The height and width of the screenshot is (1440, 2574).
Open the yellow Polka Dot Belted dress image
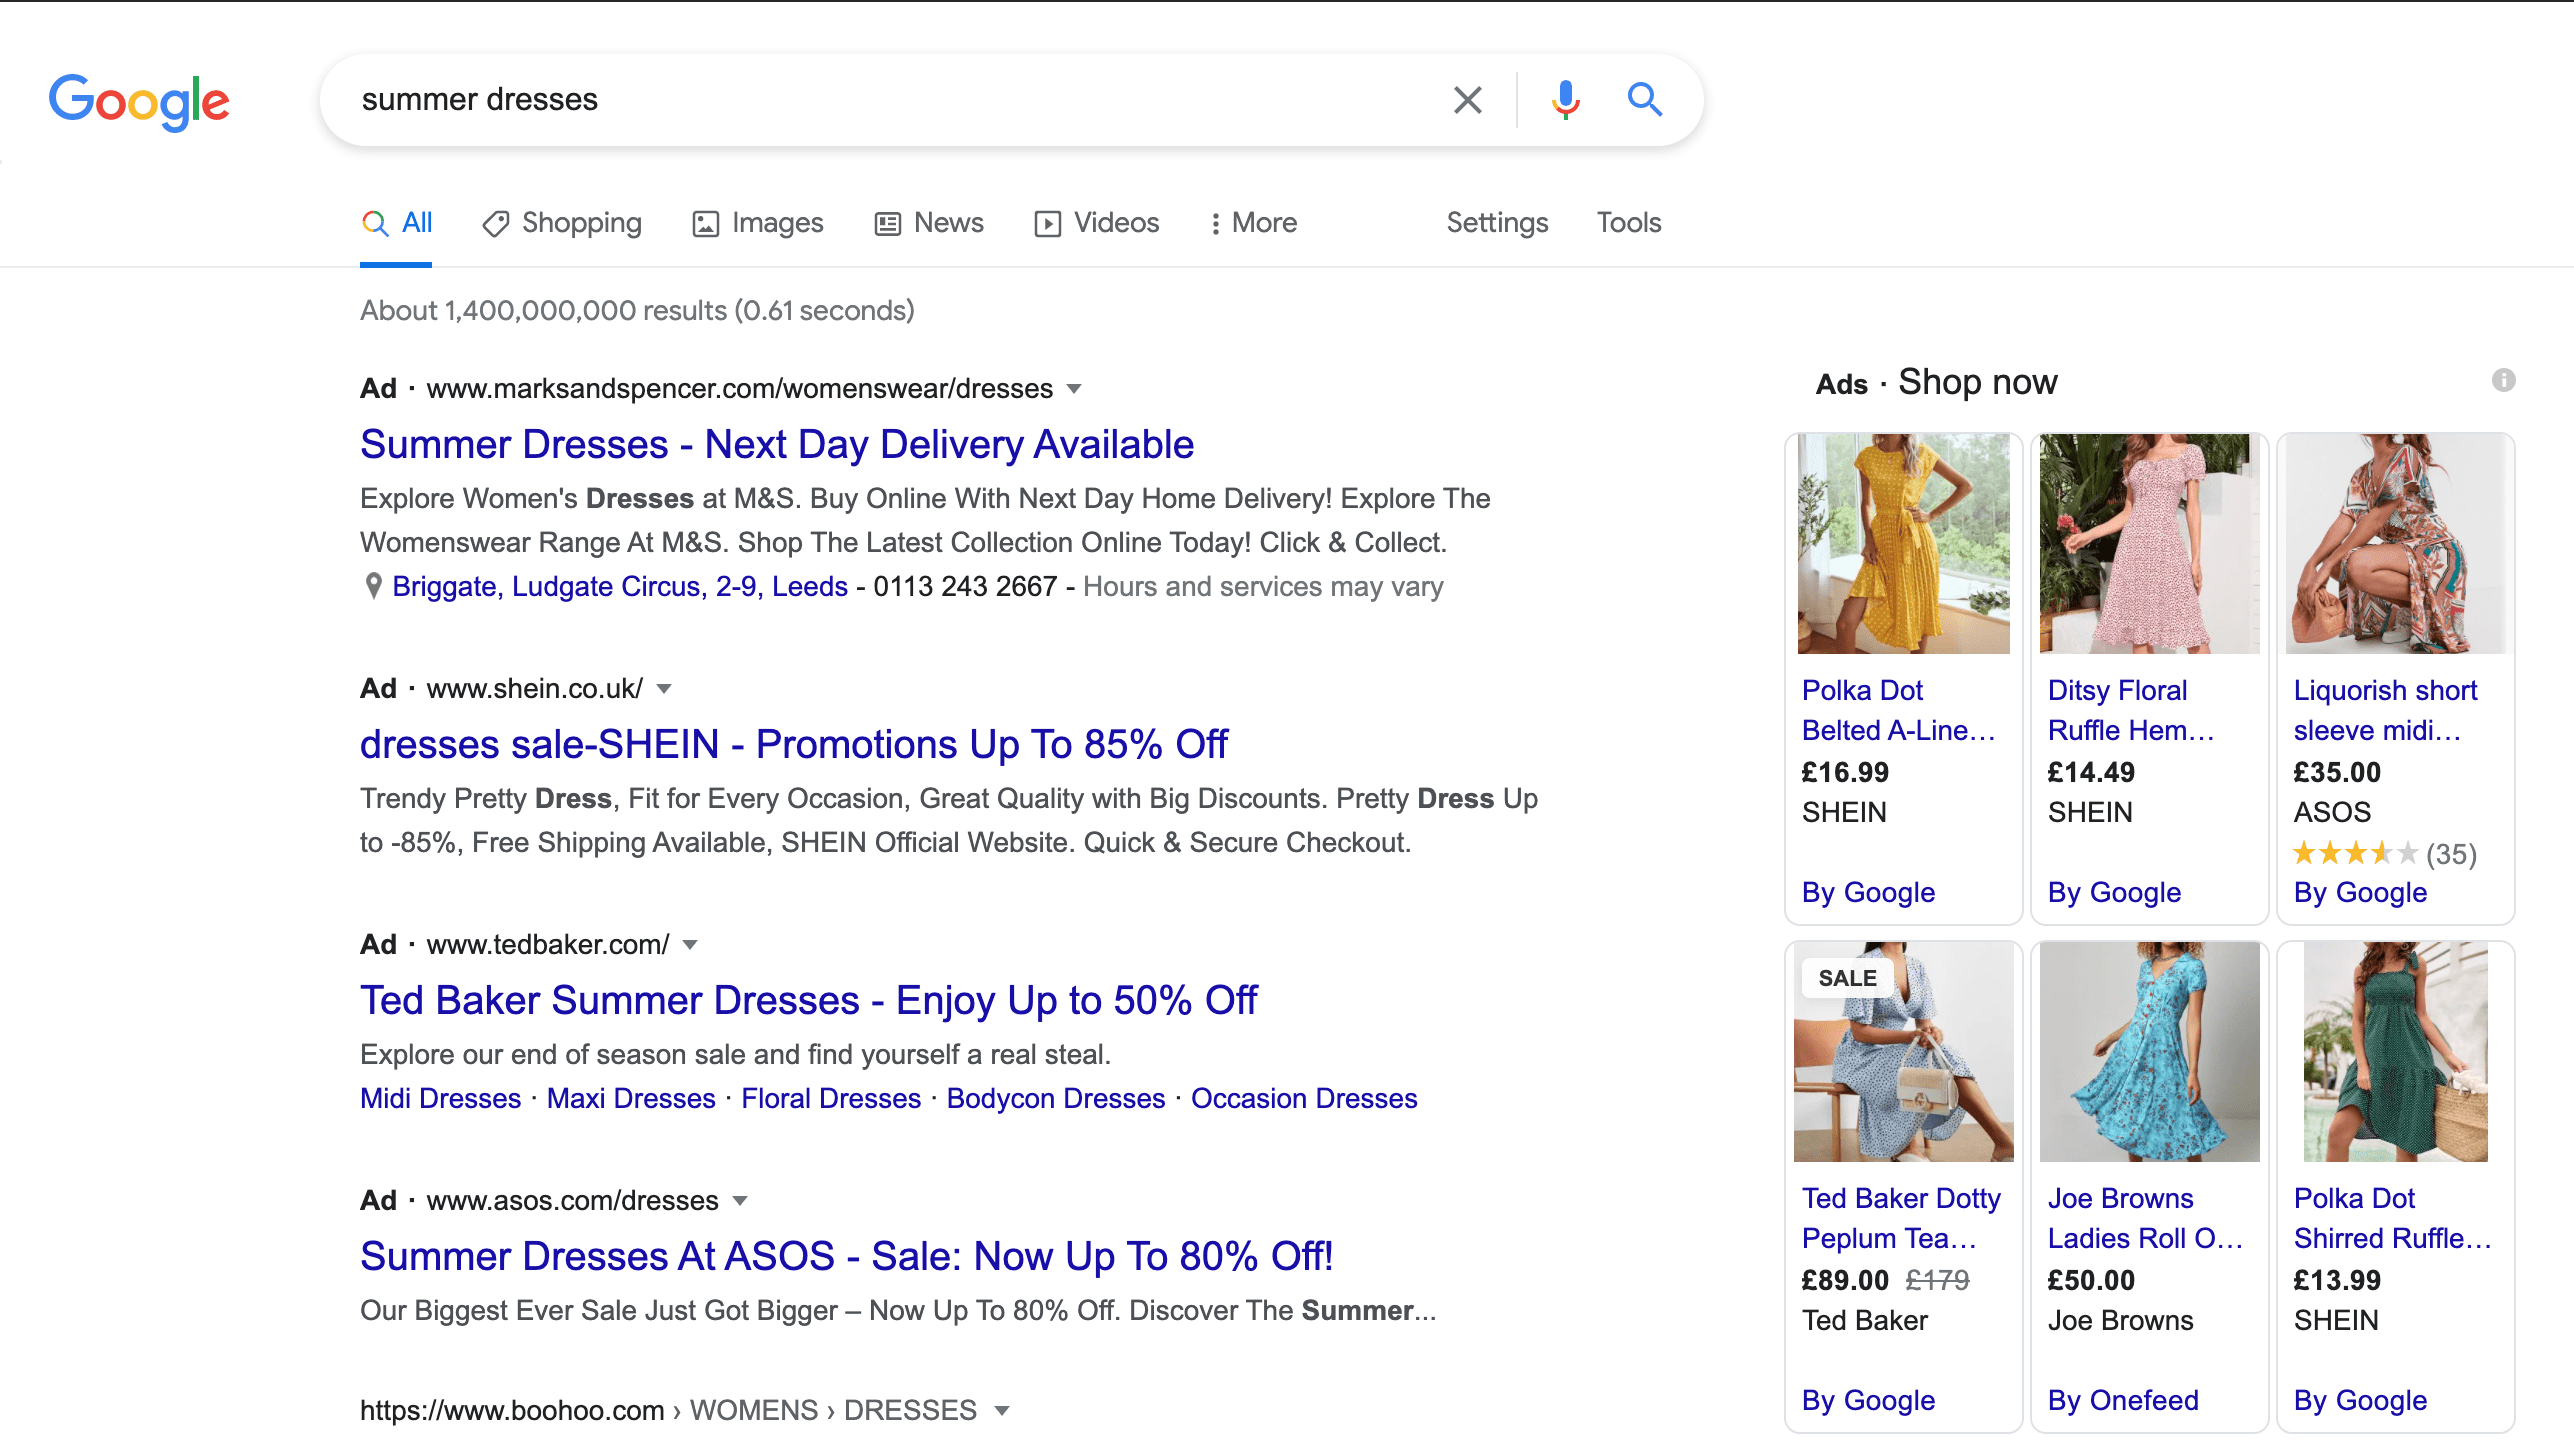1903,544
